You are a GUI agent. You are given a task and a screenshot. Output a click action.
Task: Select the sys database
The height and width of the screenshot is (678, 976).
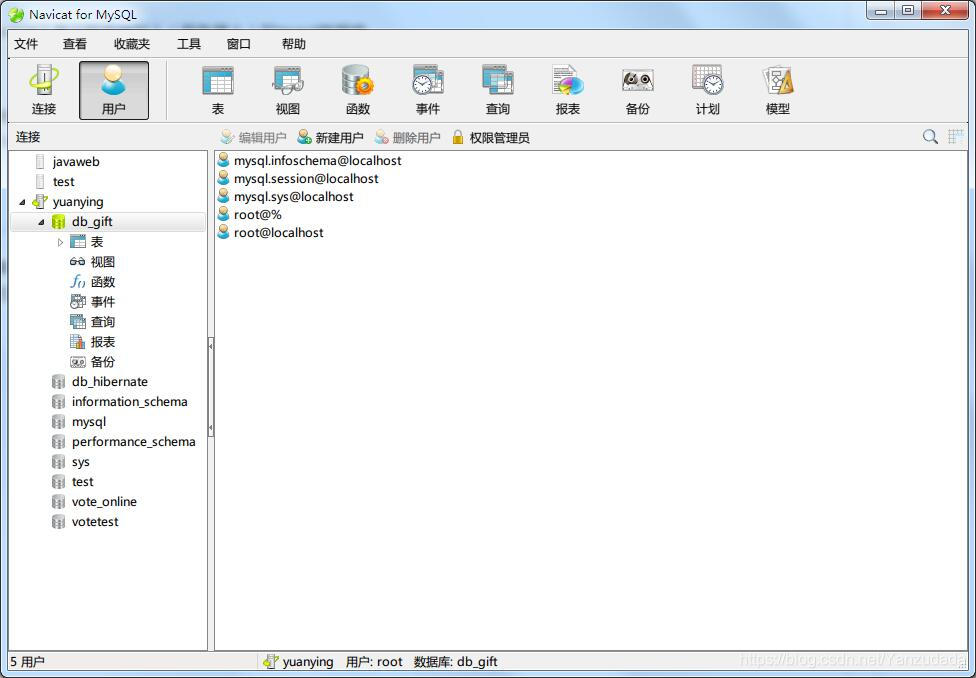(80, 462)
